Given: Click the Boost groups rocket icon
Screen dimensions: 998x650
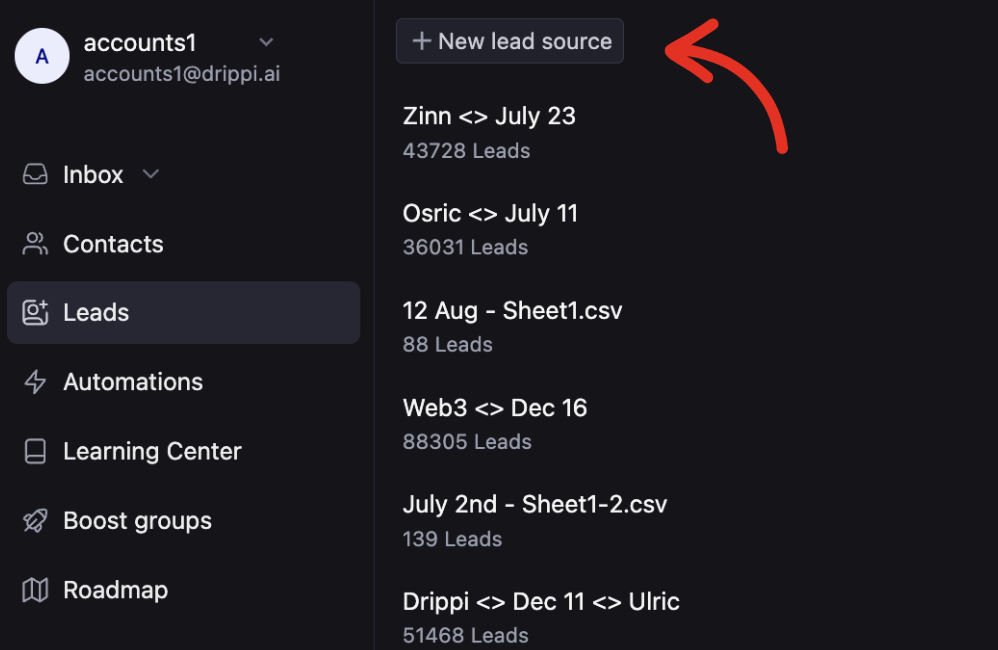Looking at the screenshot, I should click(35, 520).
